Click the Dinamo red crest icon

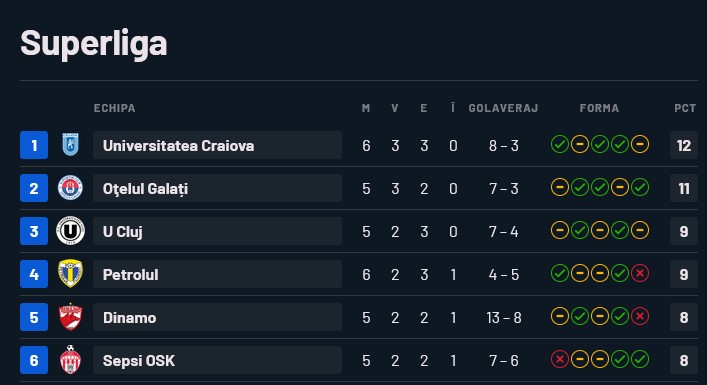pos(70,317)
